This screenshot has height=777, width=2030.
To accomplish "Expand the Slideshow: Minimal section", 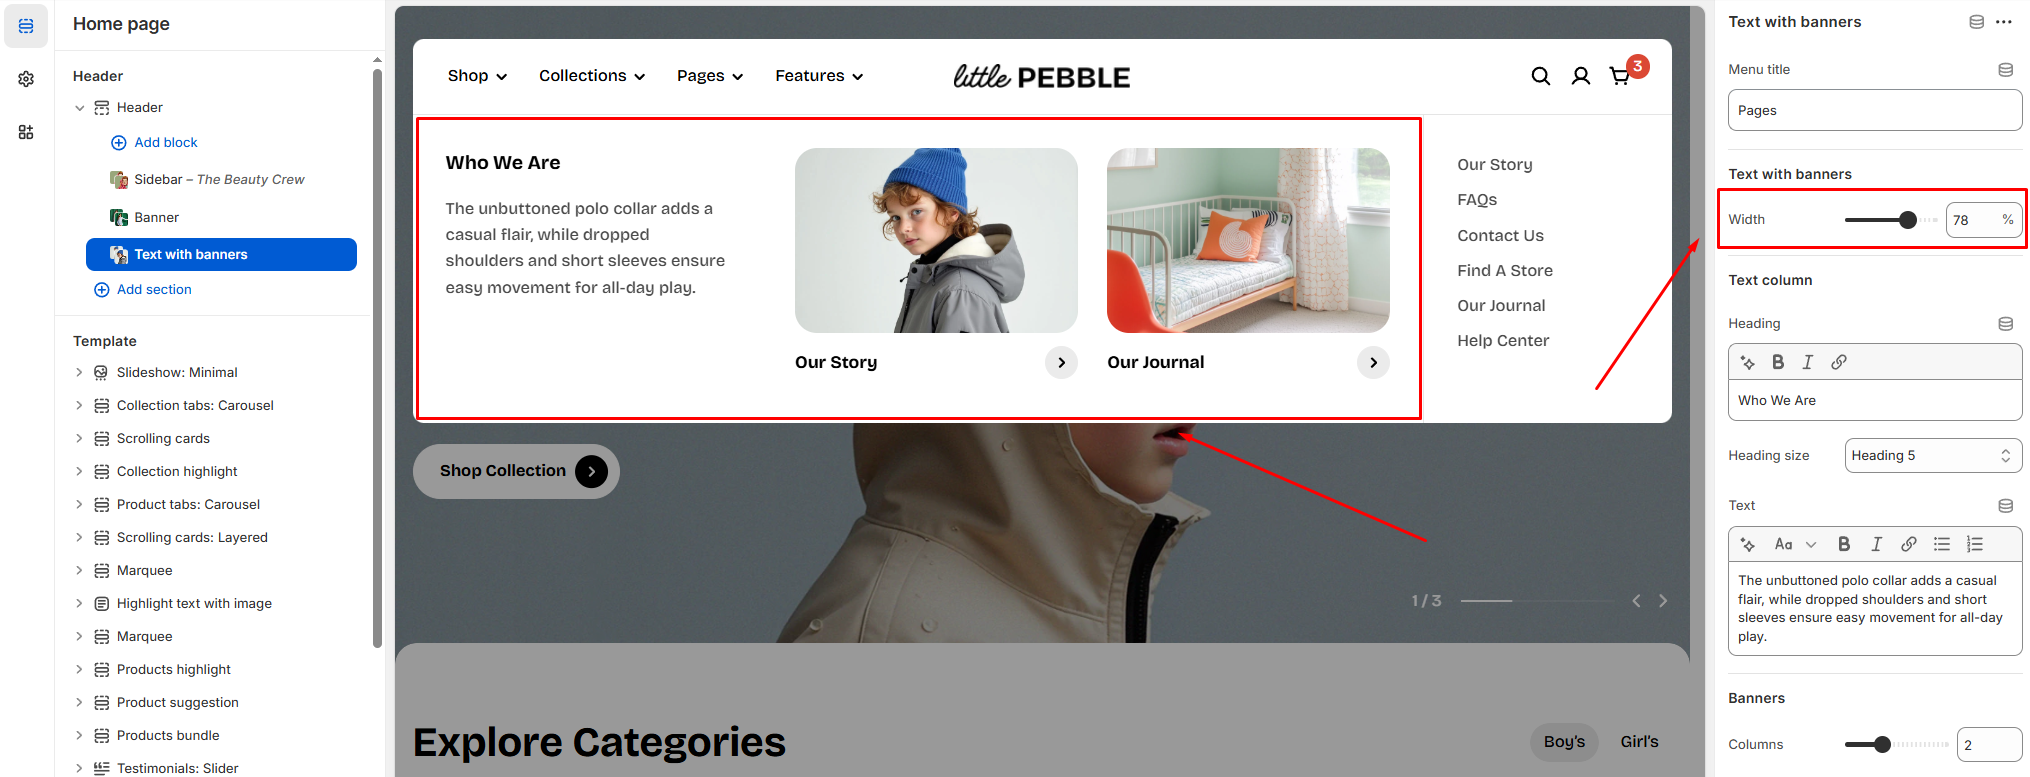I will click(80, 372).
